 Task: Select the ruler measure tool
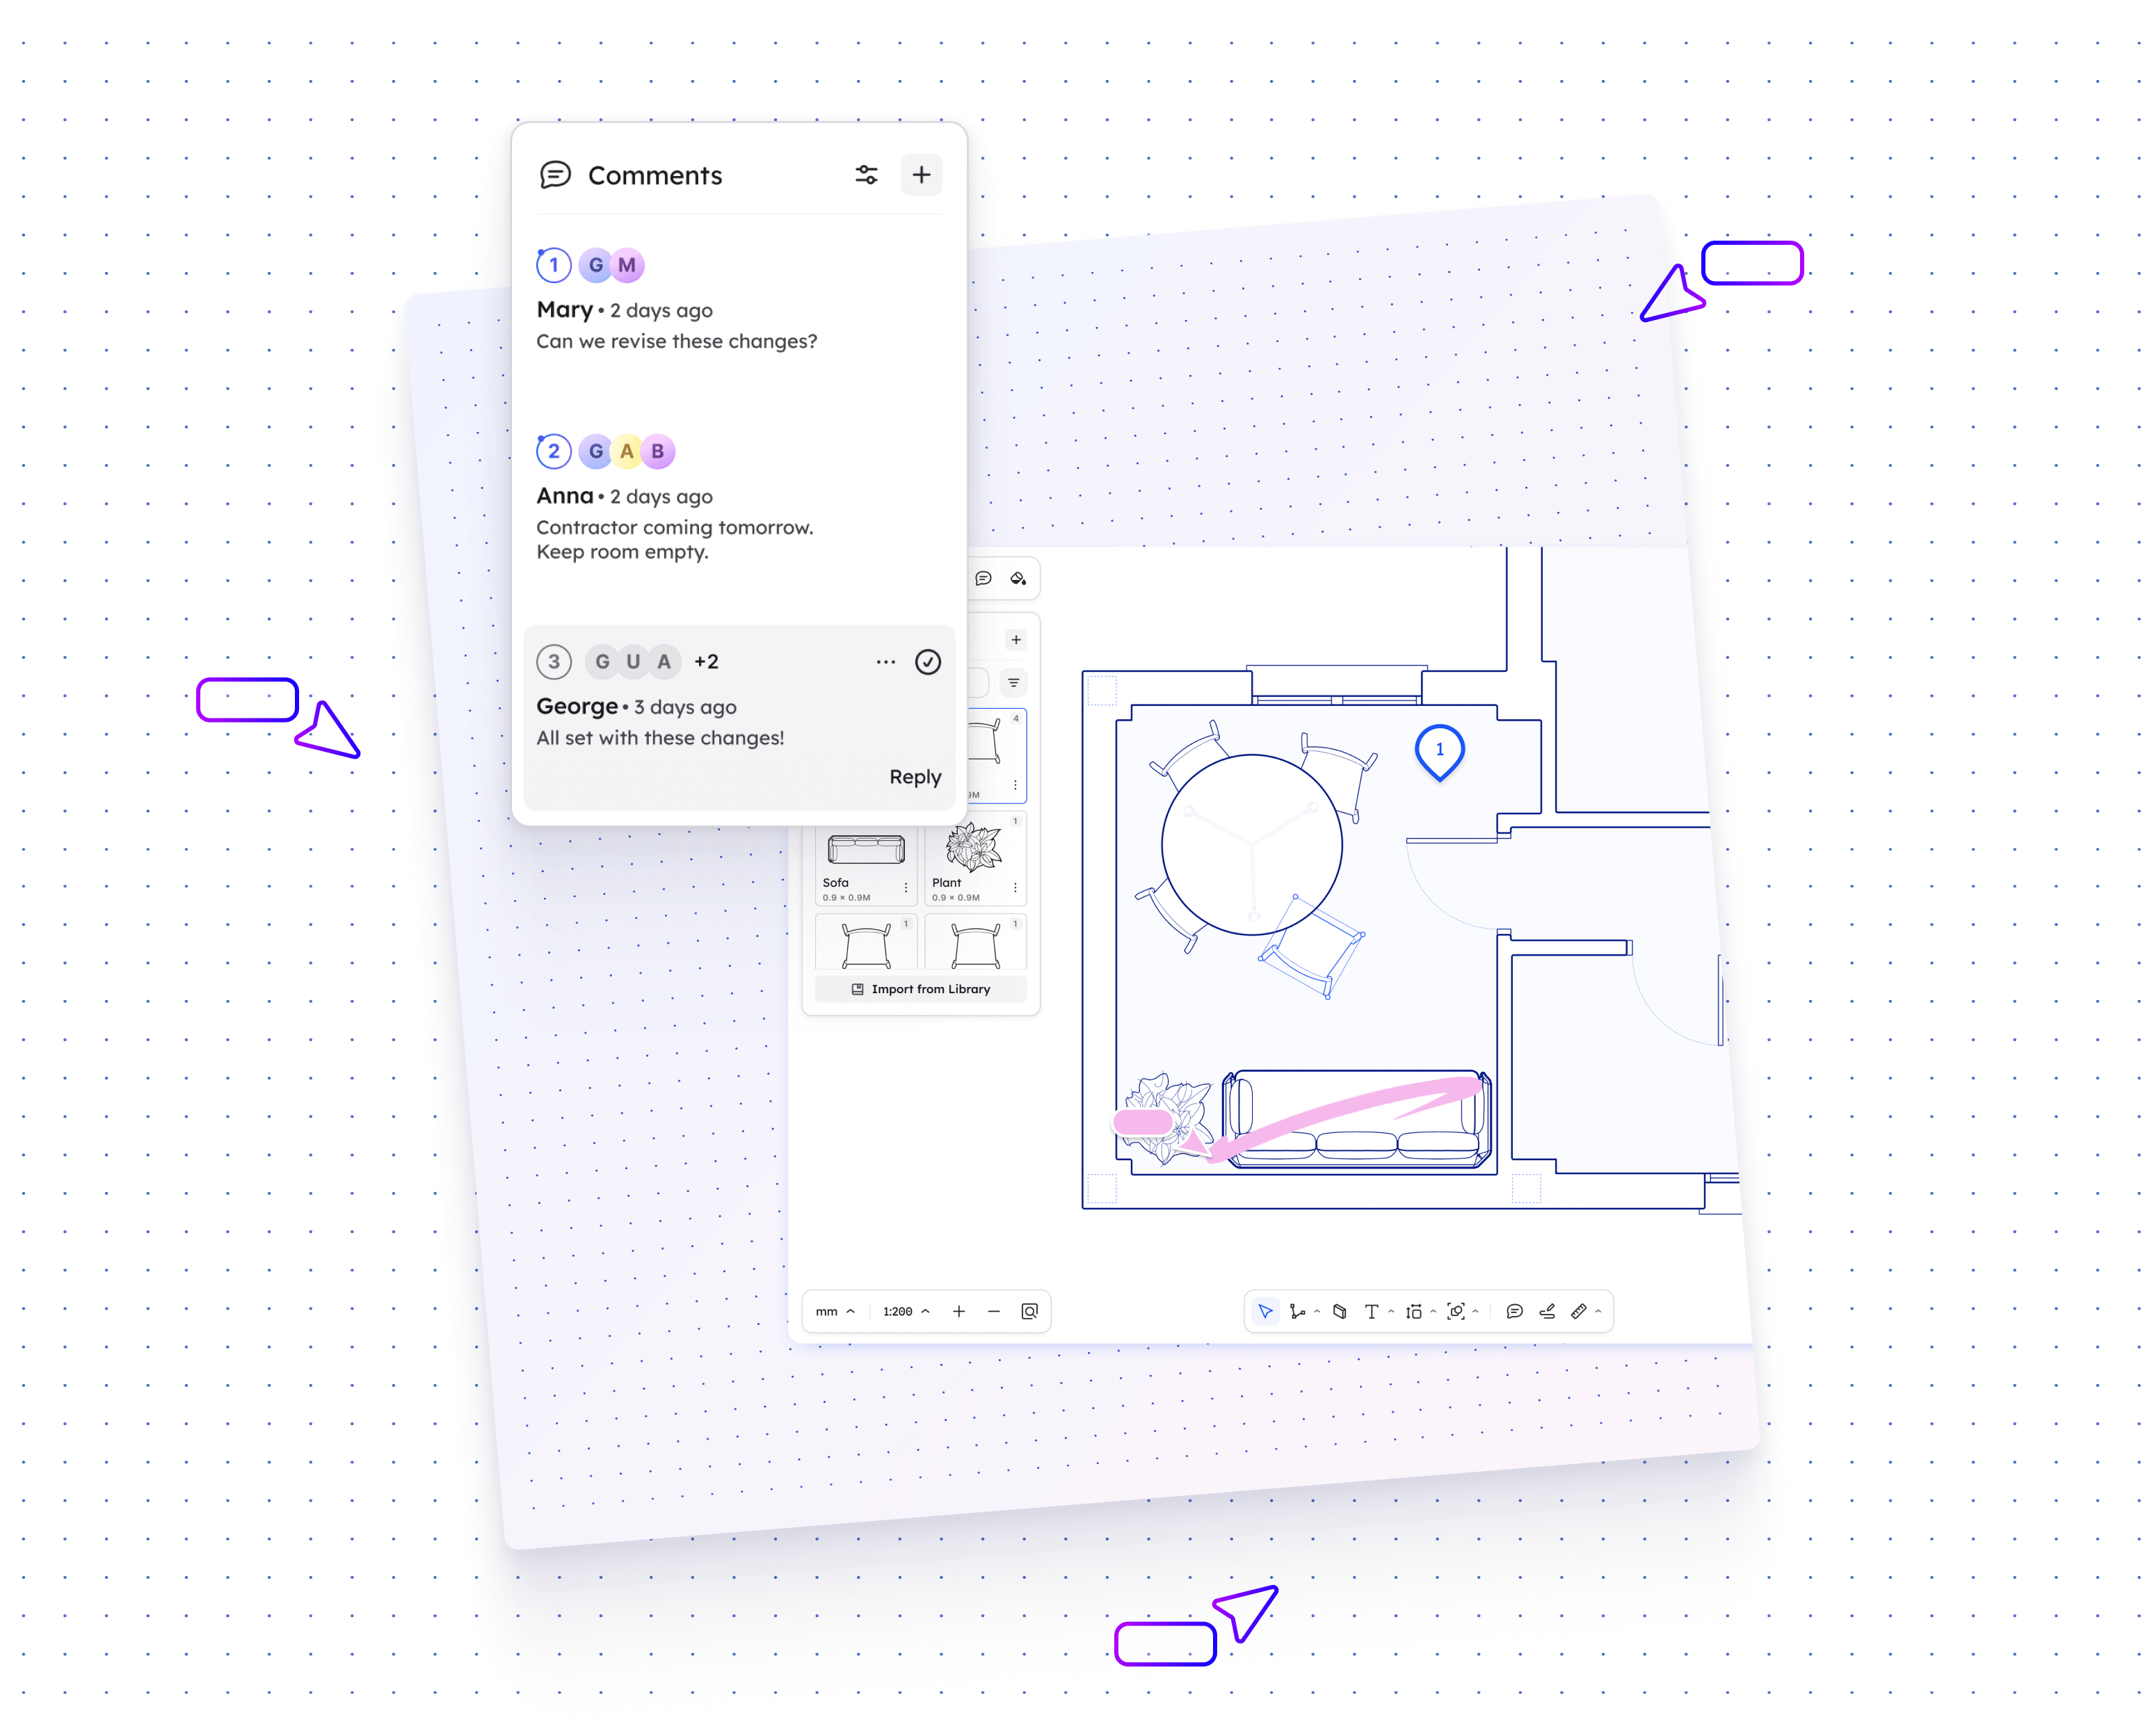pyautogui.click(x=1578, y=1311)
